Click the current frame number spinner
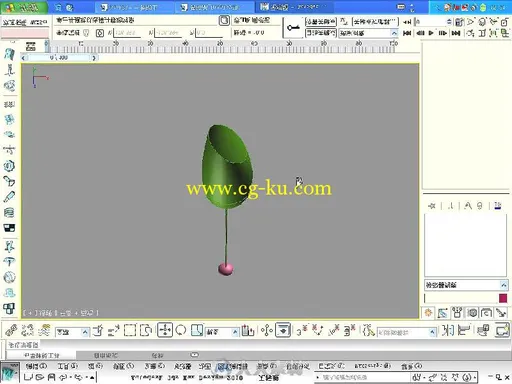Screen dimensions: 512x384 coord(449,22)
